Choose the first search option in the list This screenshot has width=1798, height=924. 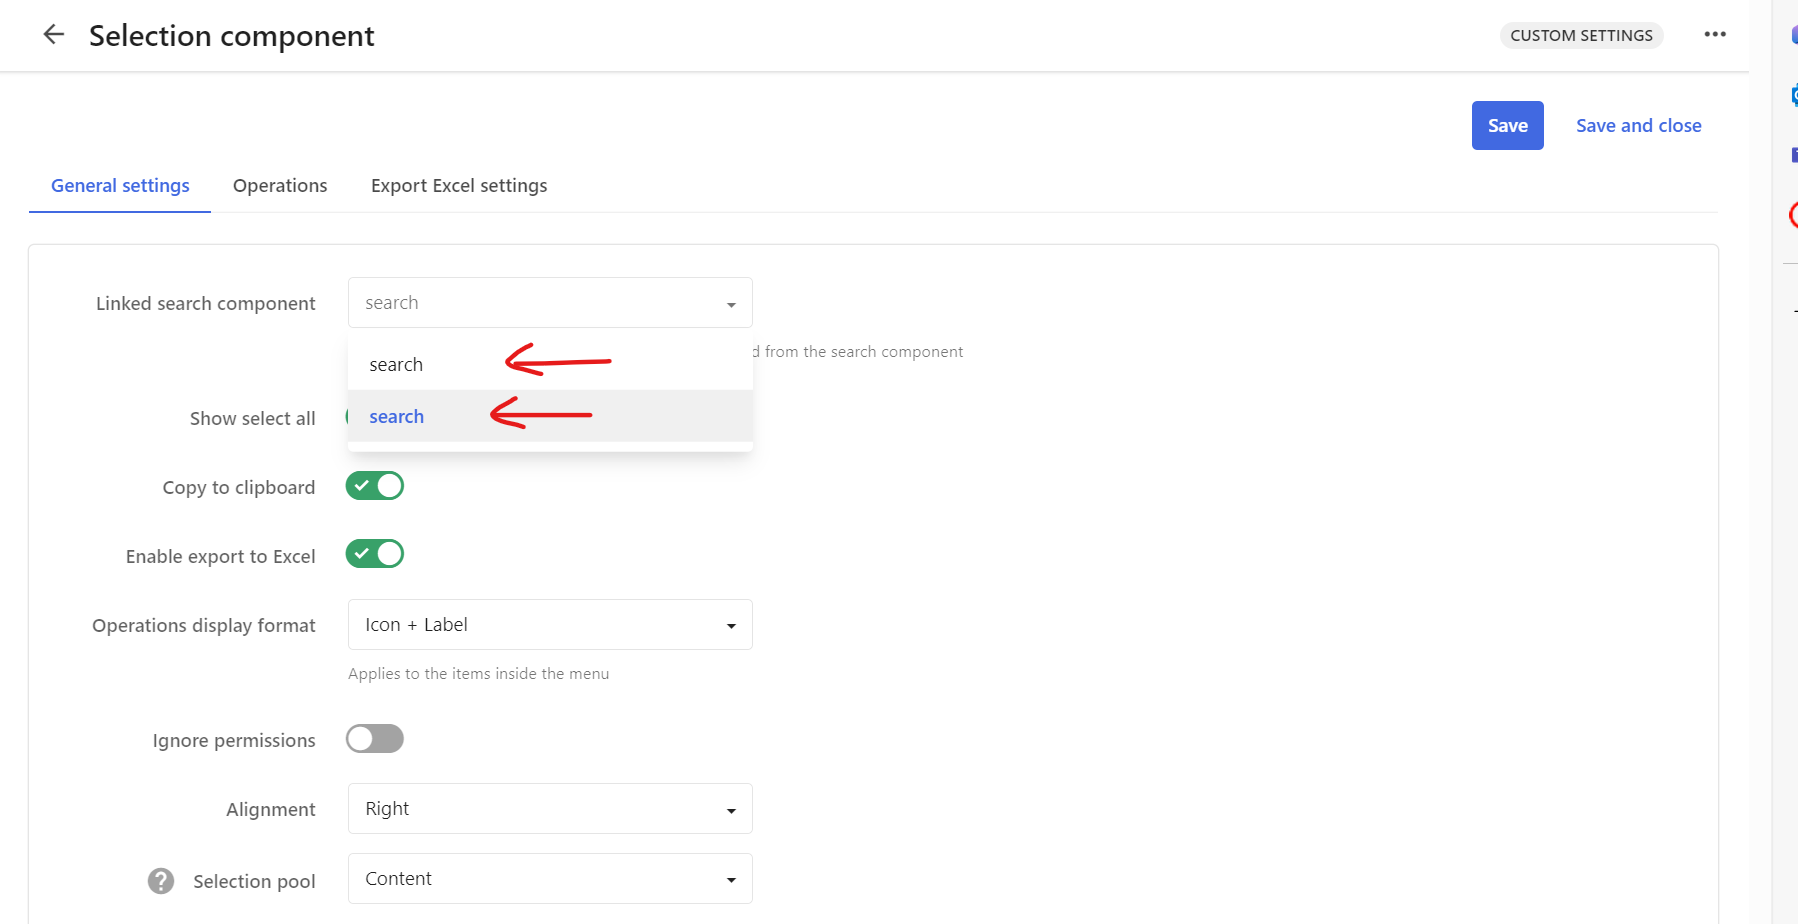click(396, 365)
